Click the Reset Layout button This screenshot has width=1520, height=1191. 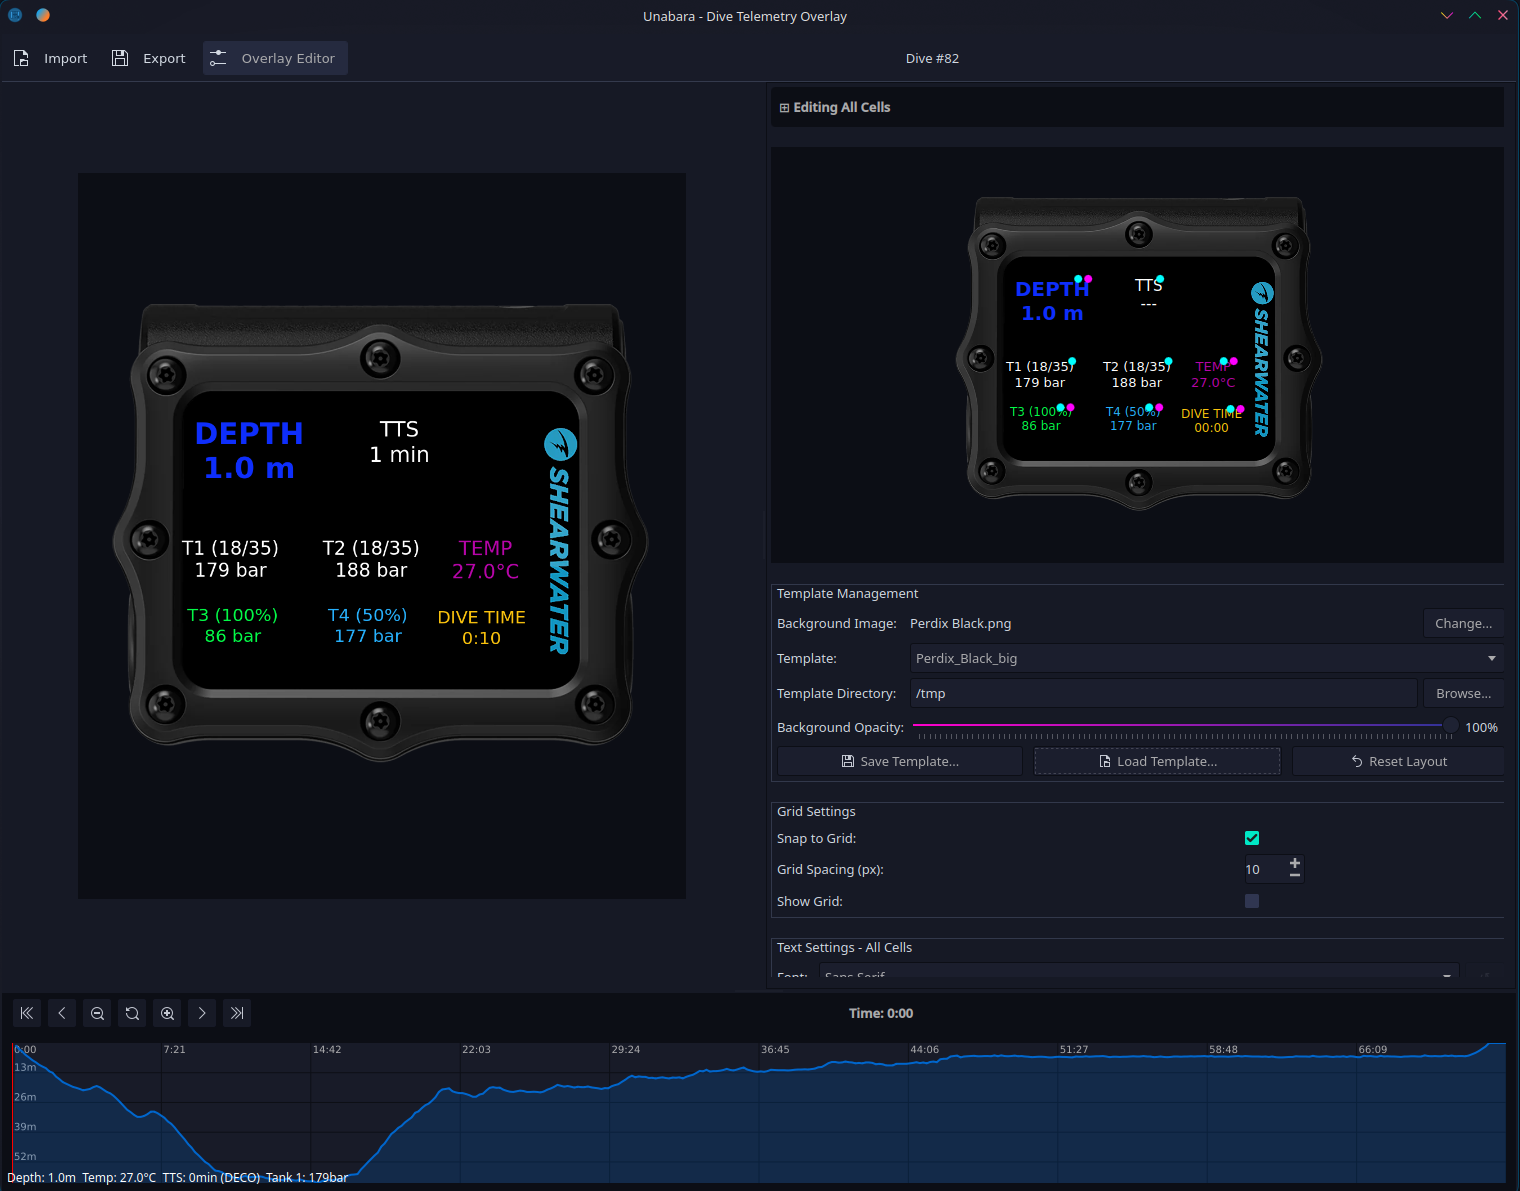[1398, 761]
